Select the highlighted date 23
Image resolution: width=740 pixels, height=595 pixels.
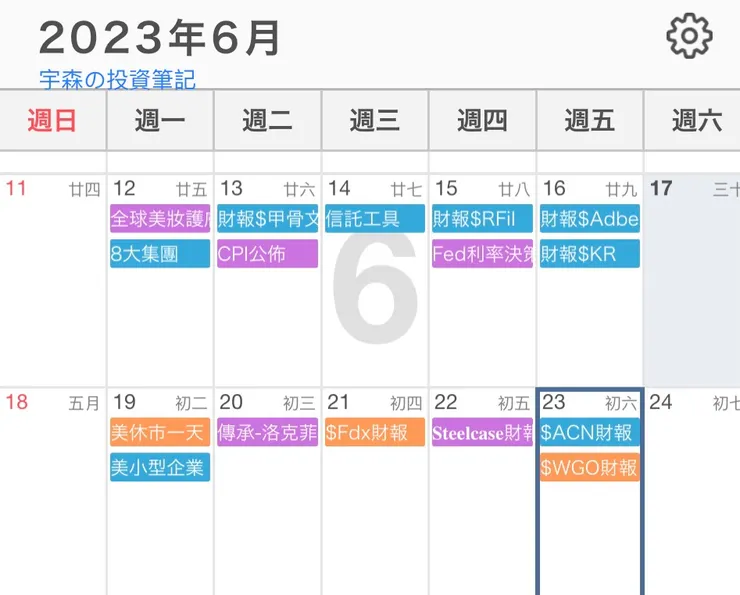554,402
